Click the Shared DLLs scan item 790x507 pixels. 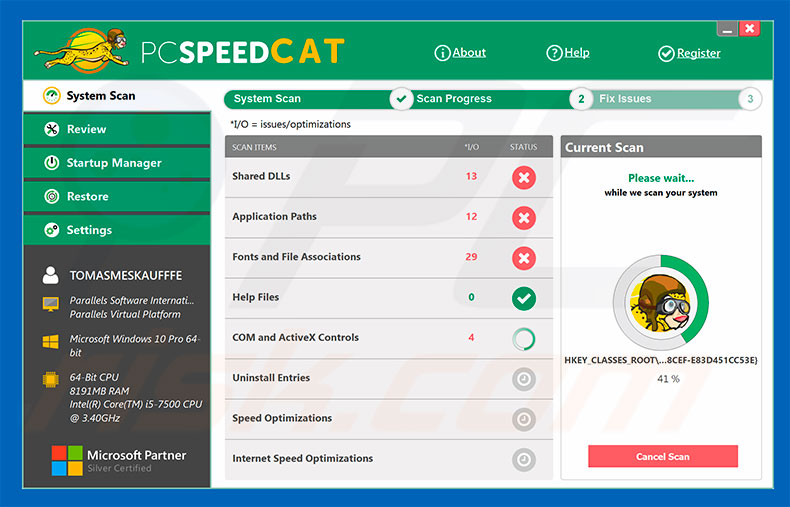[388, 177]
